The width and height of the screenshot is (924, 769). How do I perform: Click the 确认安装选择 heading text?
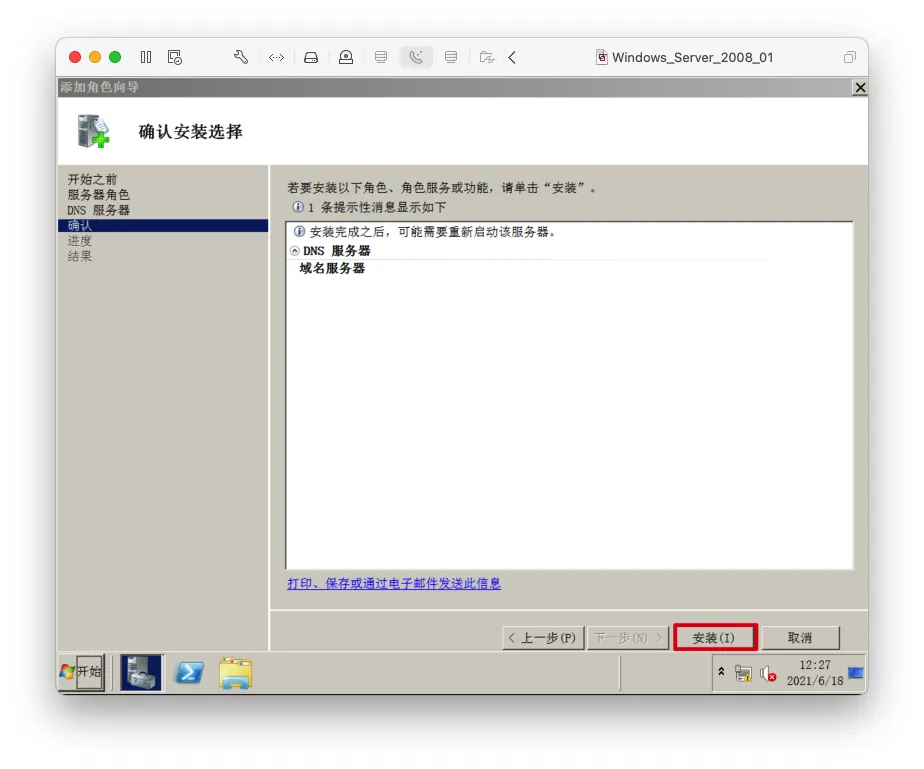click(190, 131)
